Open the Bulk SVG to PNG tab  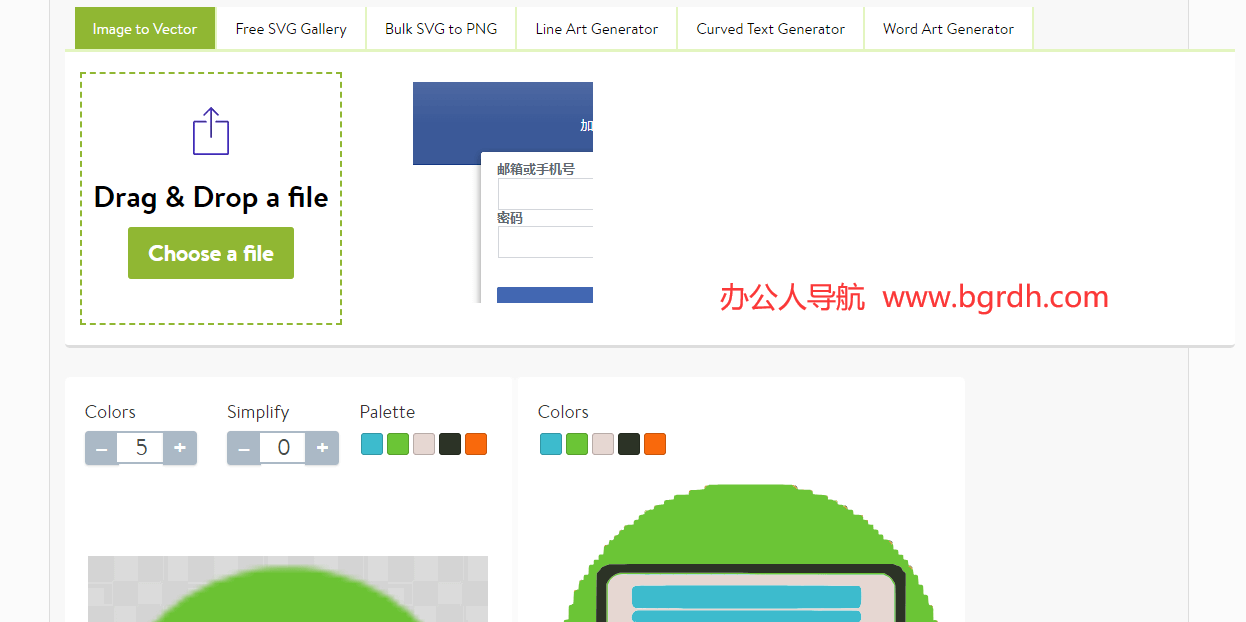click(441, 29)
